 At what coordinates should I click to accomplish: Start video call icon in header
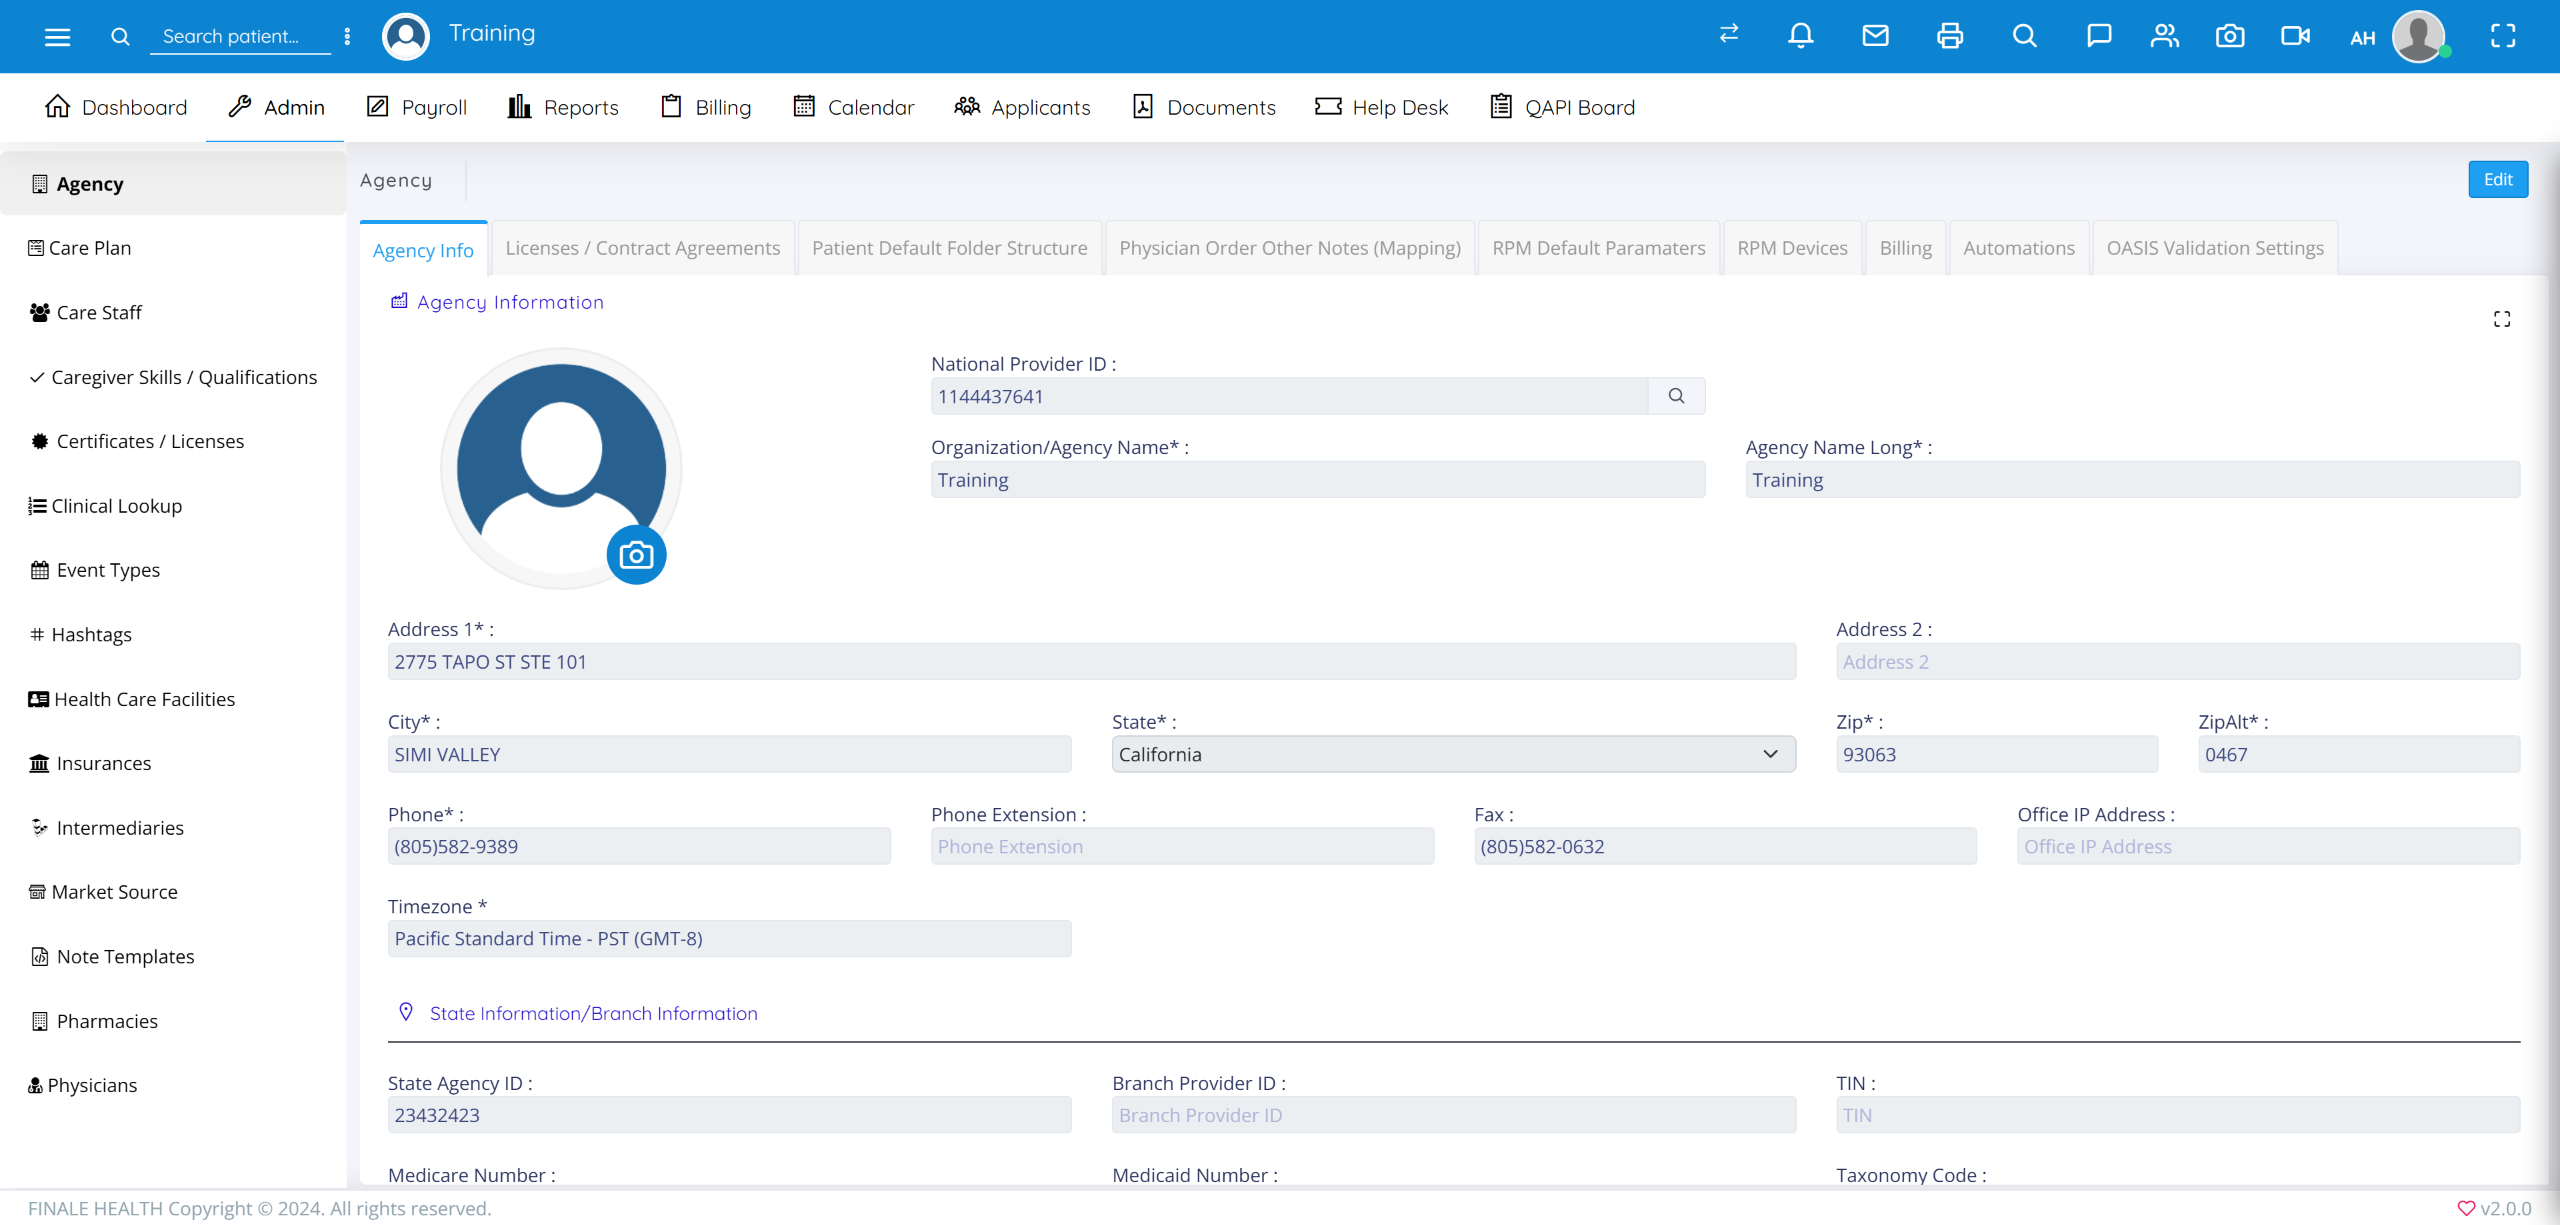(x=2295, y=36)
